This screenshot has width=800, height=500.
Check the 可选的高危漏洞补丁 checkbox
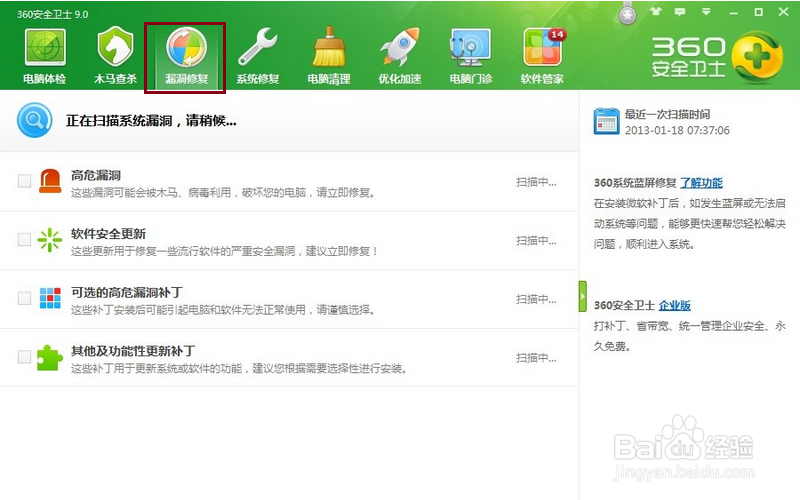click(x=24, y=298)
